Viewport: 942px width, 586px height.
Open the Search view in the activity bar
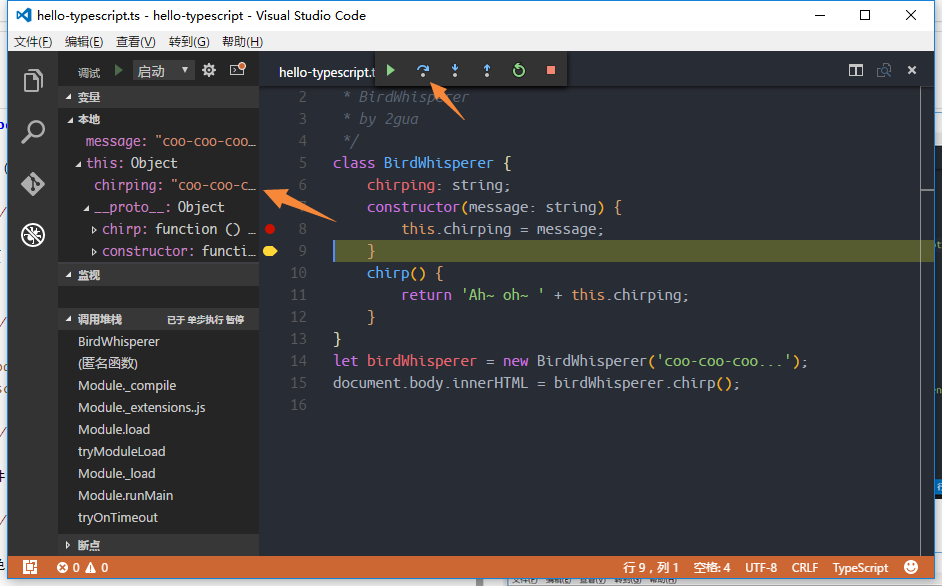point(33,131)
